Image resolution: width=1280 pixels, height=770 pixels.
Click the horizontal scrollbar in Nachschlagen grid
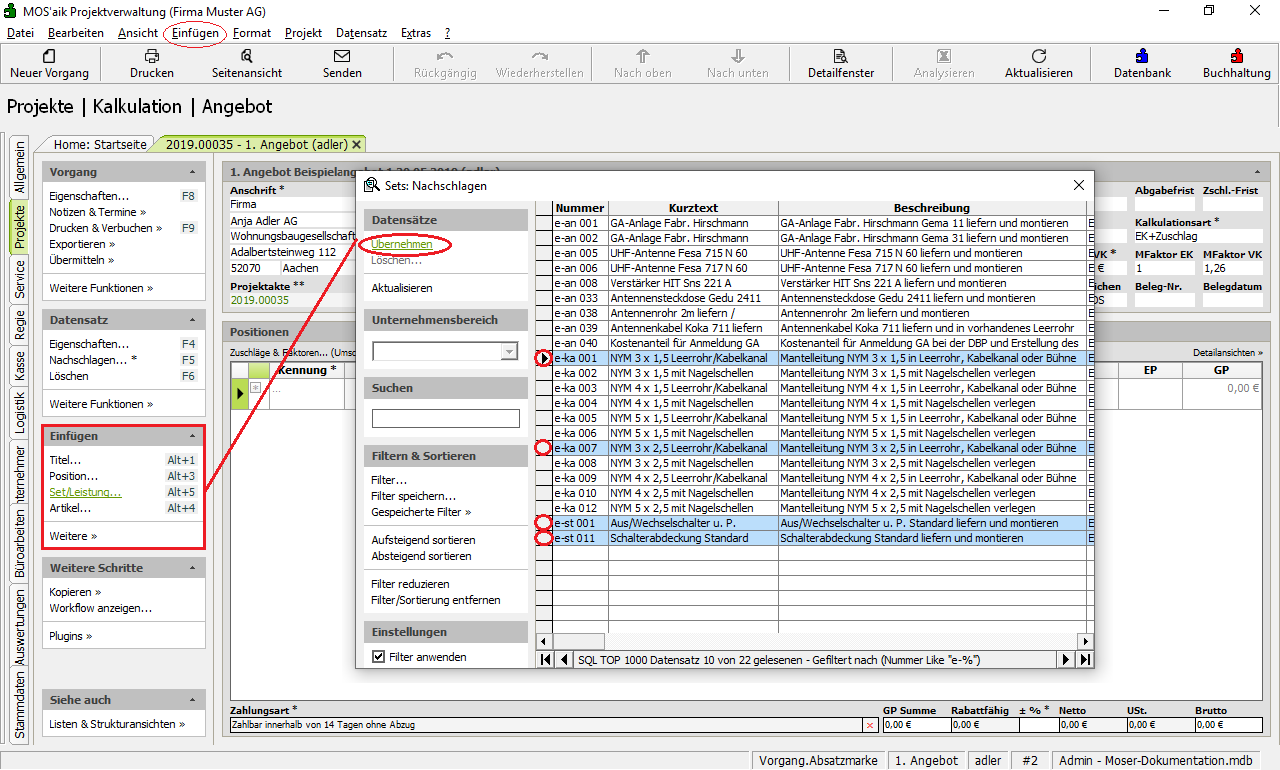click(814, 640)
